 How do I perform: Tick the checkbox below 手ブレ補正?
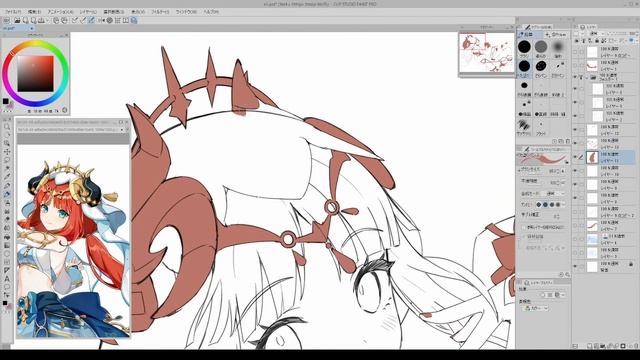pyautogui.click(x=524, y=227)
